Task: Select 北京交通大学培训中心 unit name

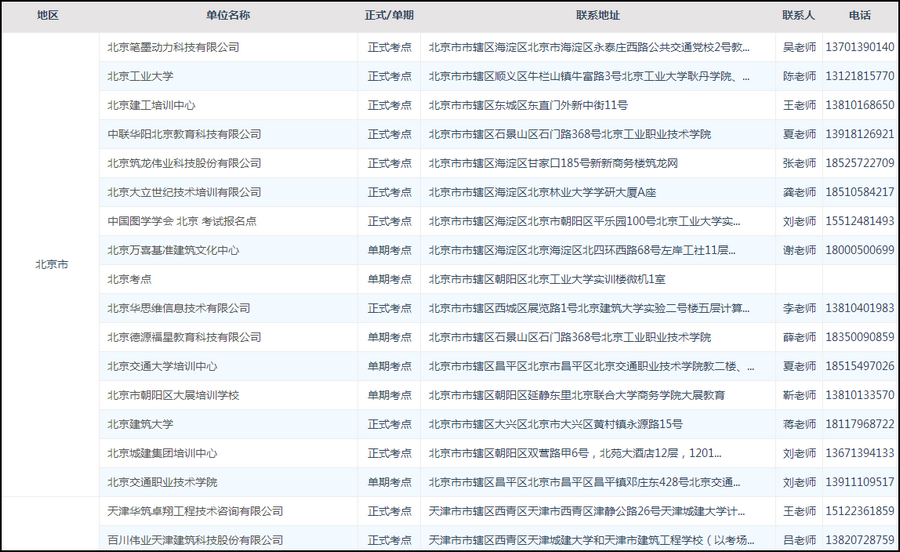Action: pos(162,366)
